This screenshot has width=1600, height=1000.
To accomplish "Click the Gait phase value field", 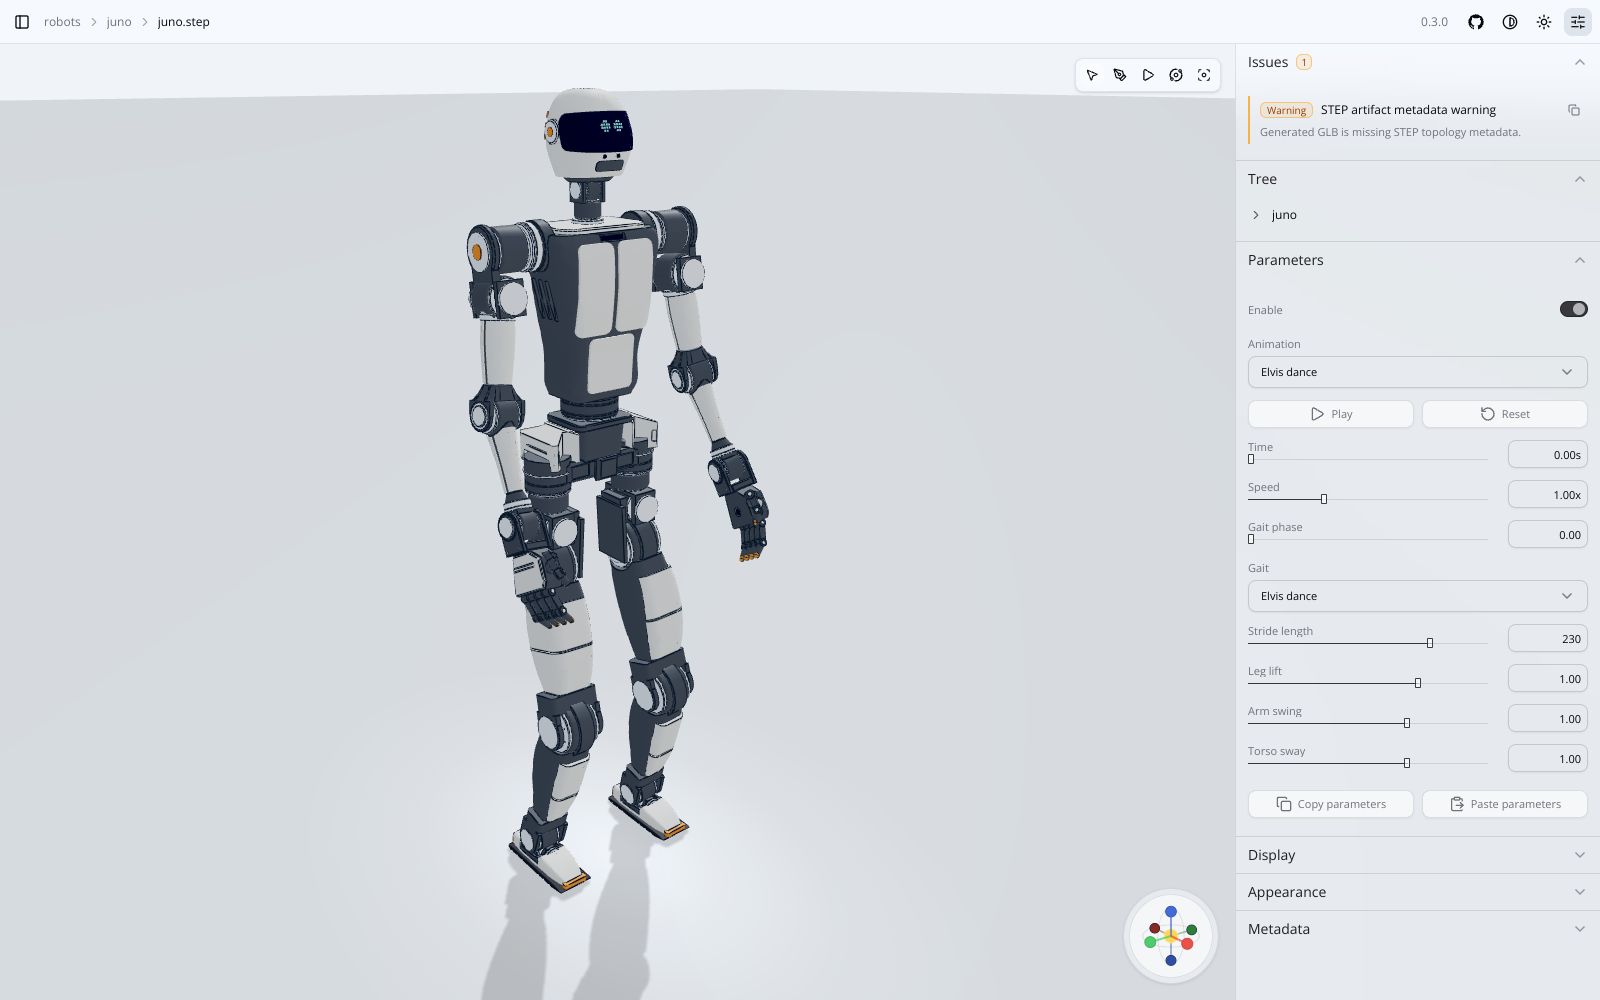I will [1547, 534].
